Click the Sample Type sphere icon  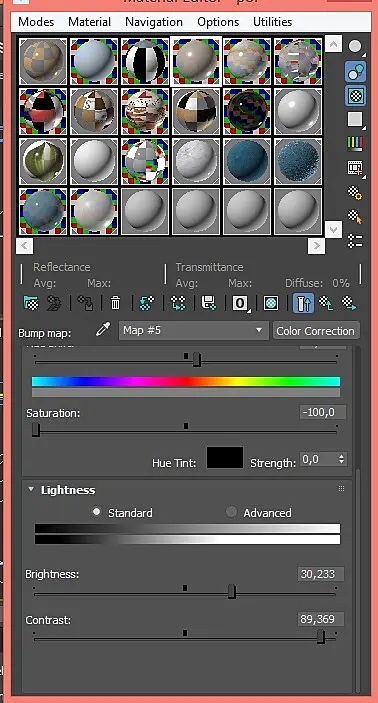tap(356, 47)
